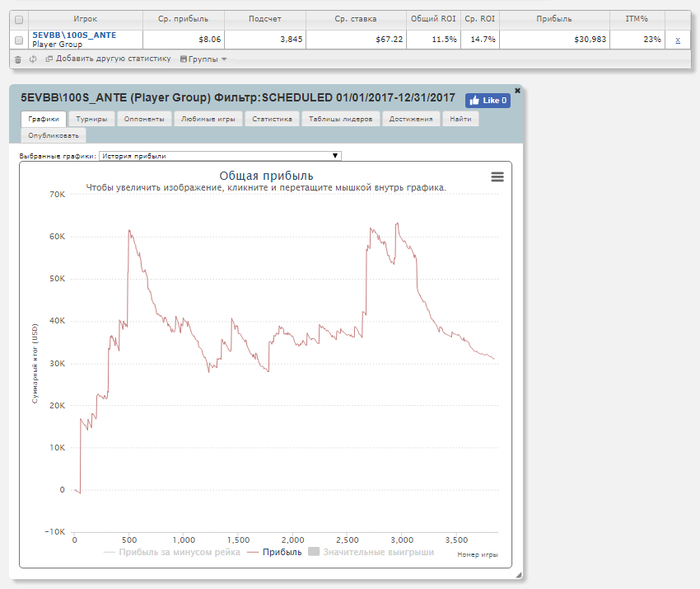Screen dimensions: 700x589
Task: Switch to the Любимые игры tab
Action: click(208, 119)
